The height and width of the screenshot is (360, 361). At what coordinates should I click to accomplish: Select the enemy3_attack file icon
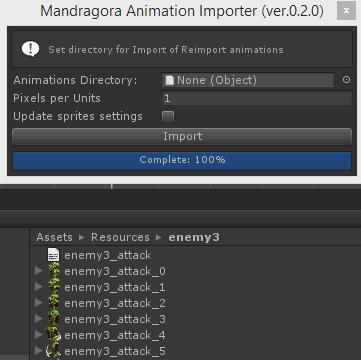53,255
